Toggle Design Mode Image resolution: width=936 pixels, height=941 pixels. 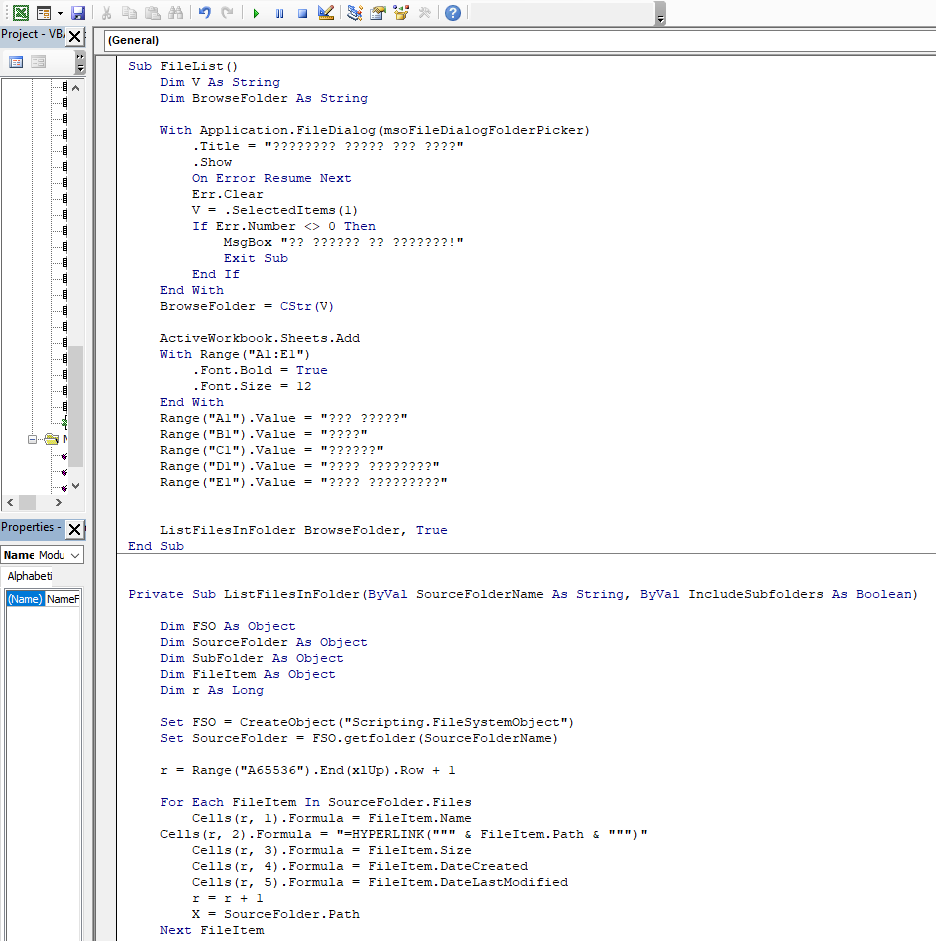[x=326, y=13]
